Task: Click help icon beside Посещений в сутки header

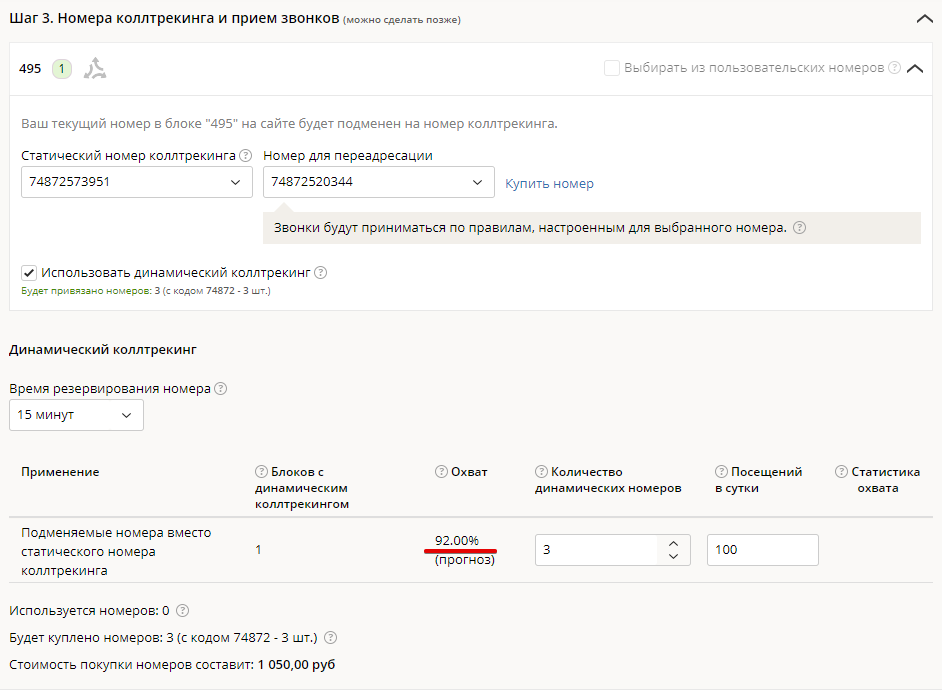Action: coord(721,472)
